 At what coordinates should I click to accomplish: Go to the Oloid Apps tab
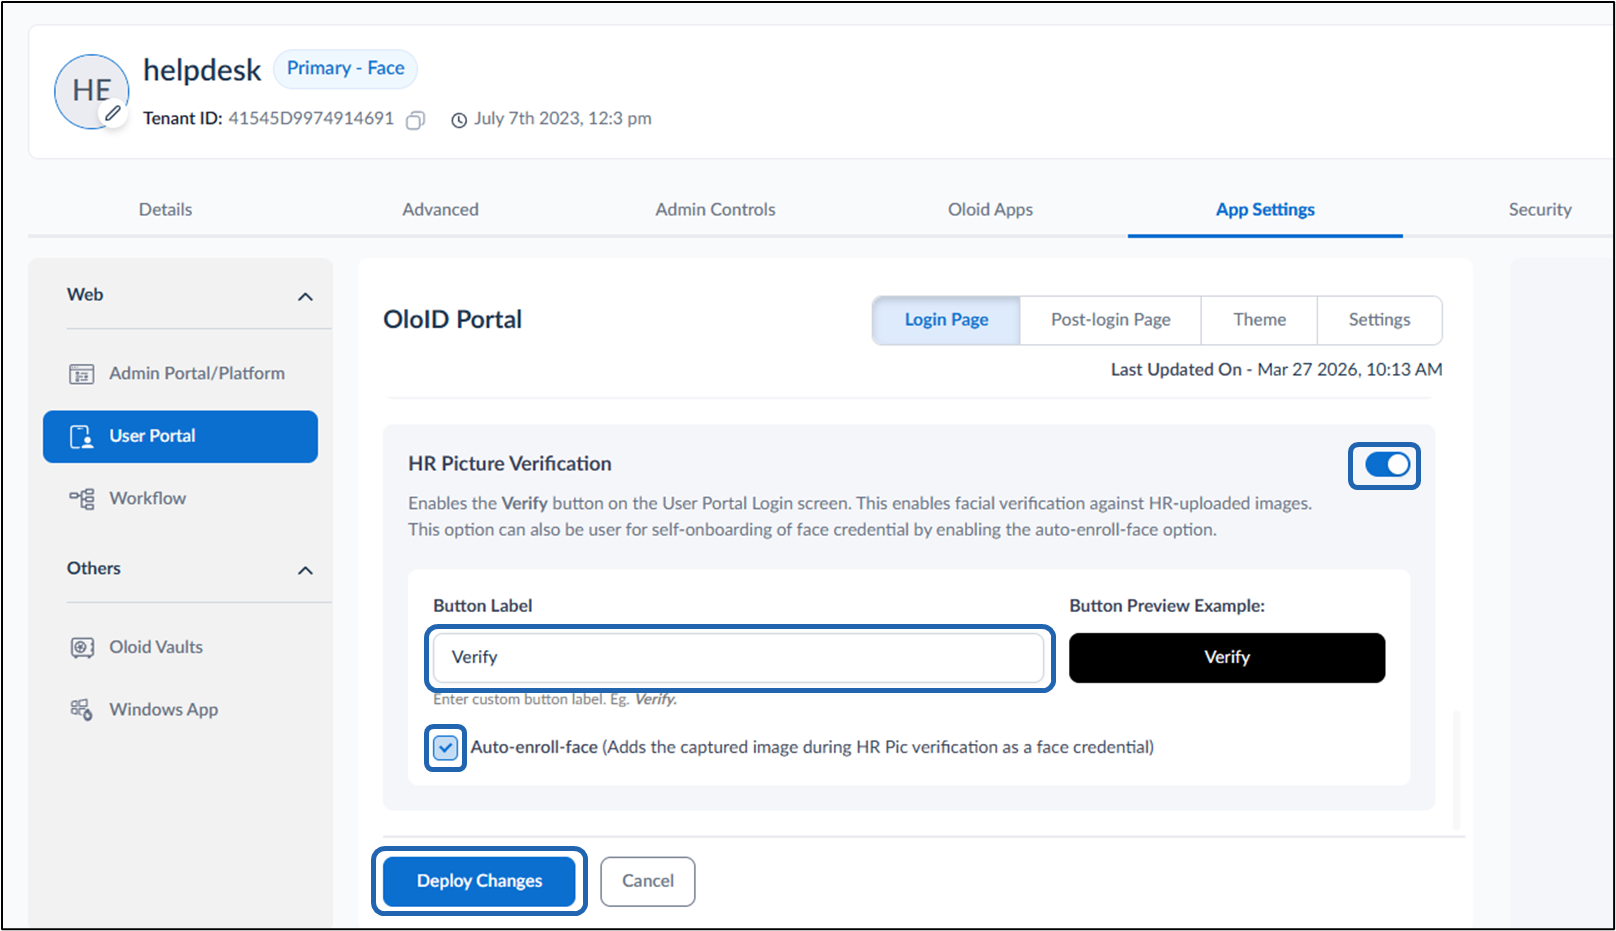tap(990, 210)
